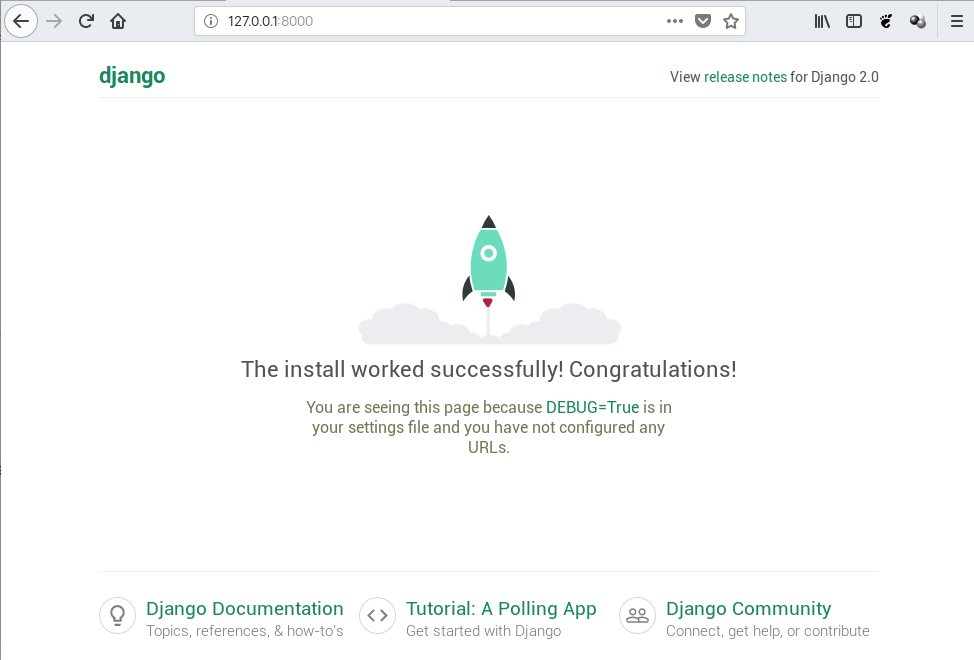Go back with the back arrow button
Screen dimensions: 974x660
click(21, 21)
